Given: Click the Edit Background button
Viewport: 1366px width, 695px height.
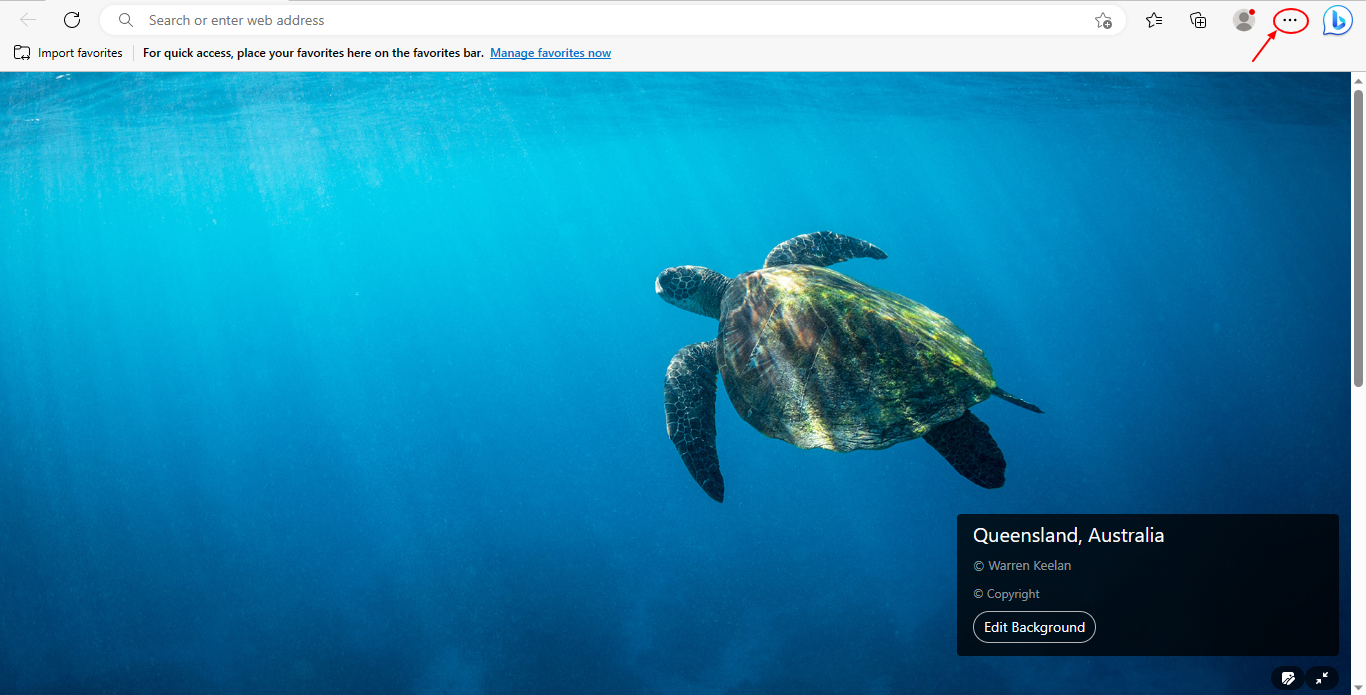Looking at the screenshot, I should coord(1034,627).
